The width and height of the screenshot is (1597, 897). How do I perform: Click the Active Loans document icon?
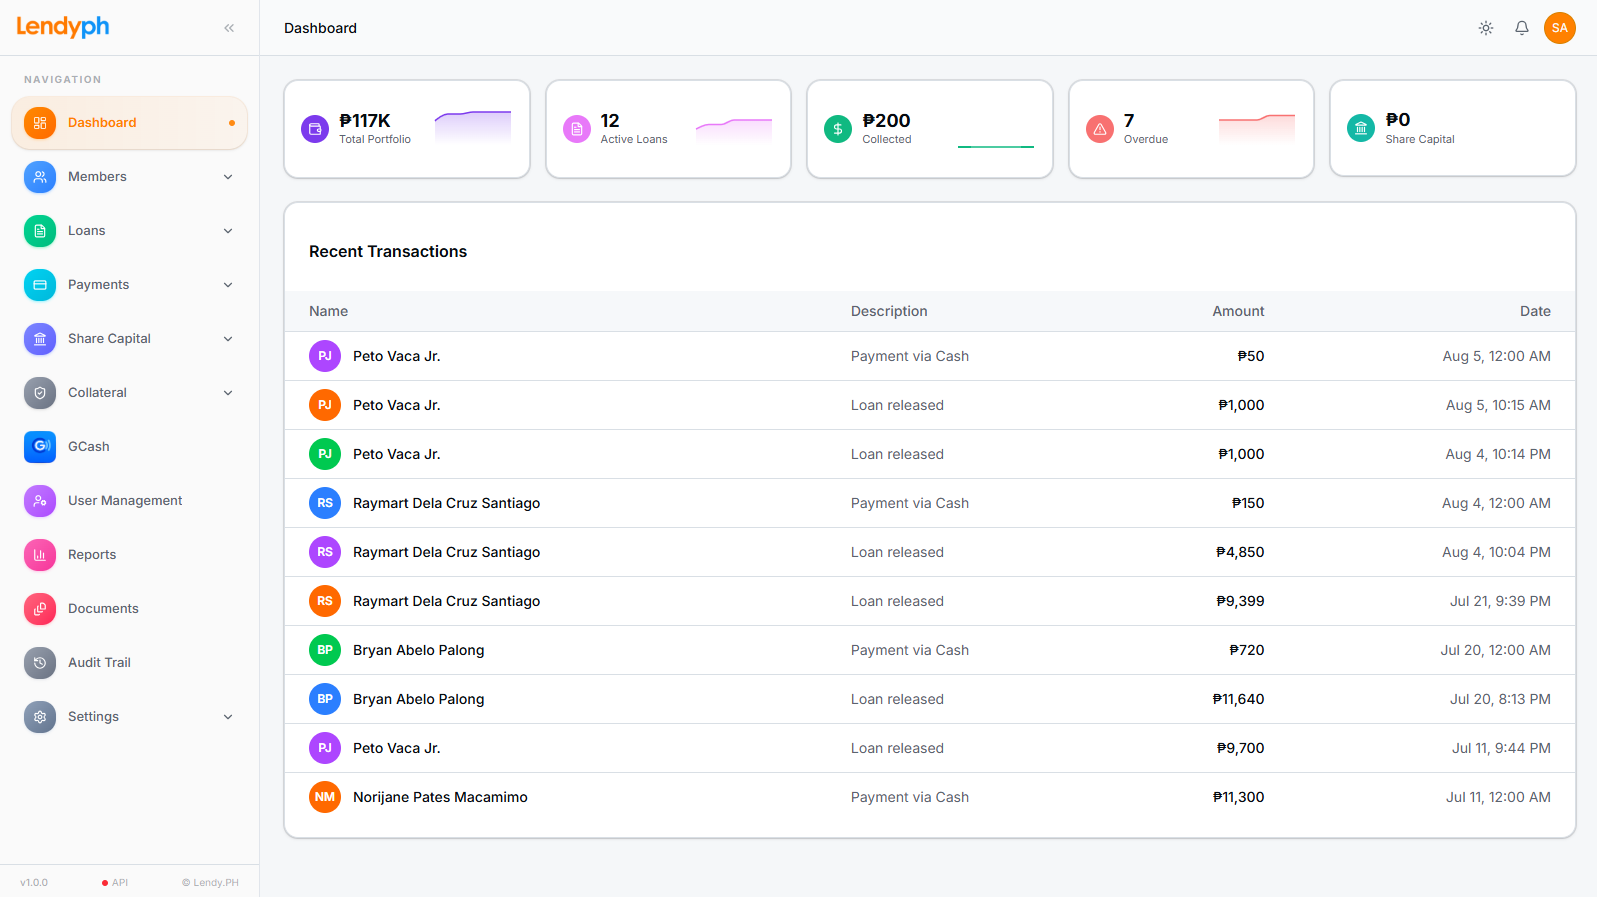click(x=577, y=129)
